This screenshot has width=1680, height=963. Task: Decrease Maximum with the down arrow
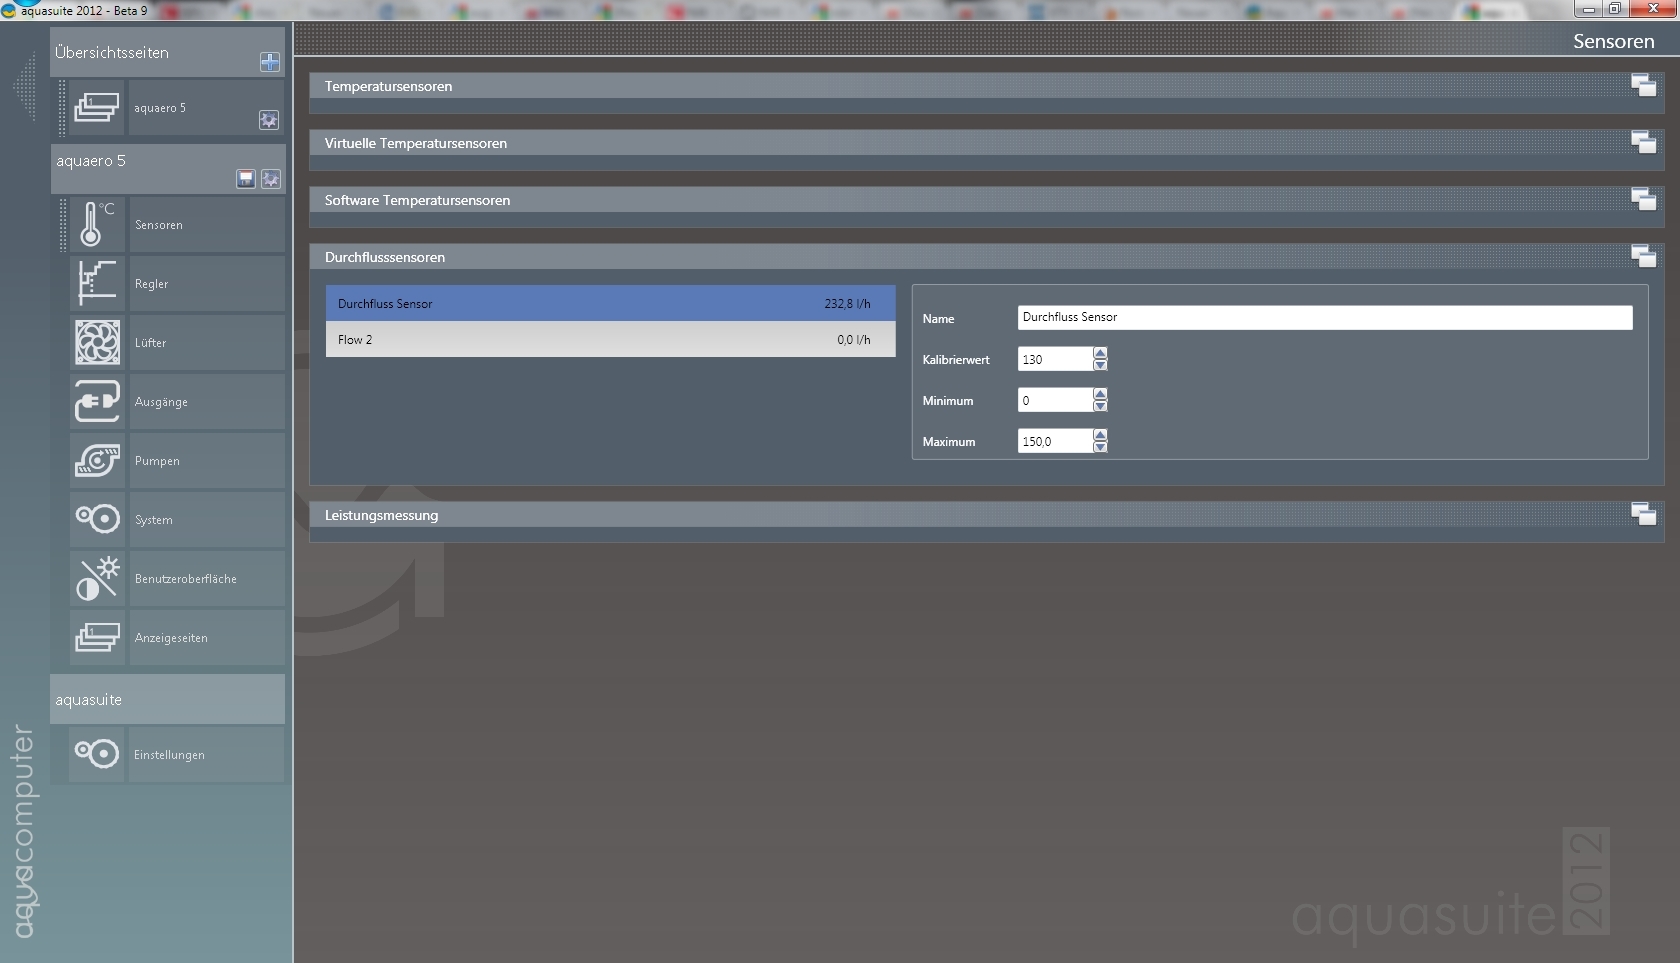pos(1100,447)
